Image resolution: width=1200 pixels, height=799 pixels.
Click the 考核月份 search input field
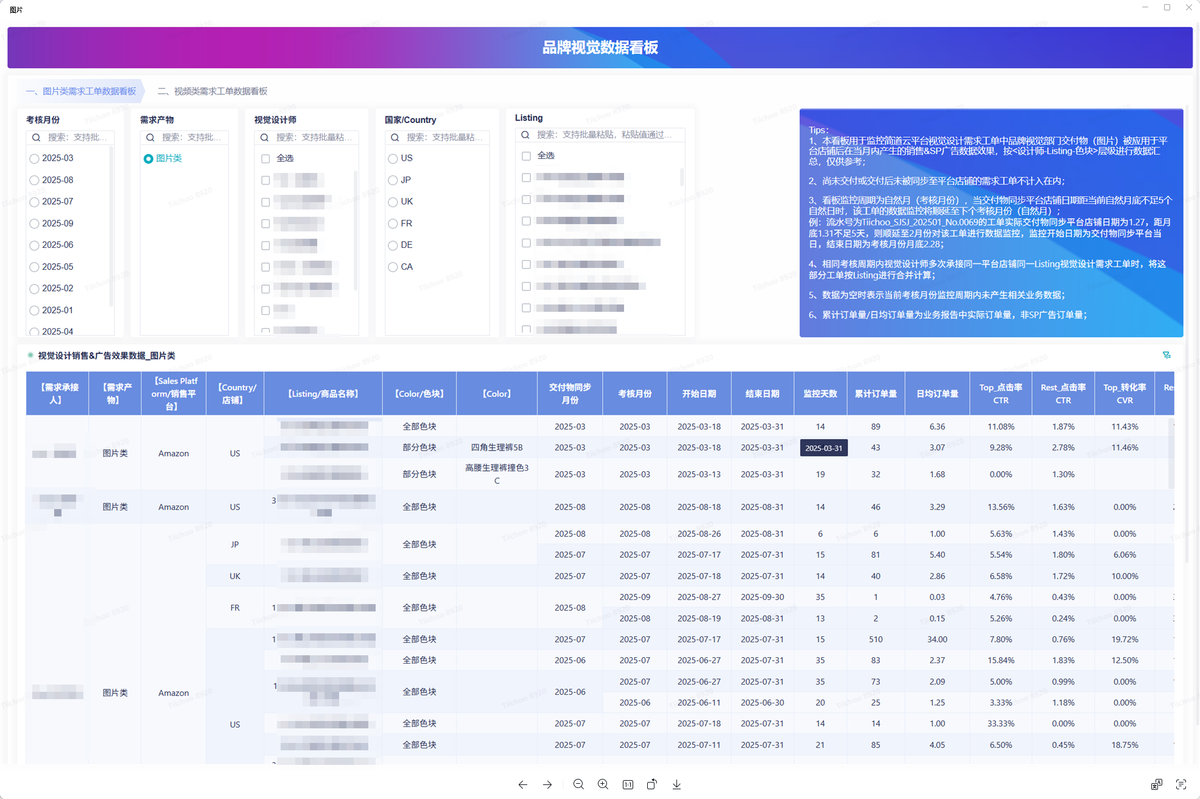[x=76, y=137]
